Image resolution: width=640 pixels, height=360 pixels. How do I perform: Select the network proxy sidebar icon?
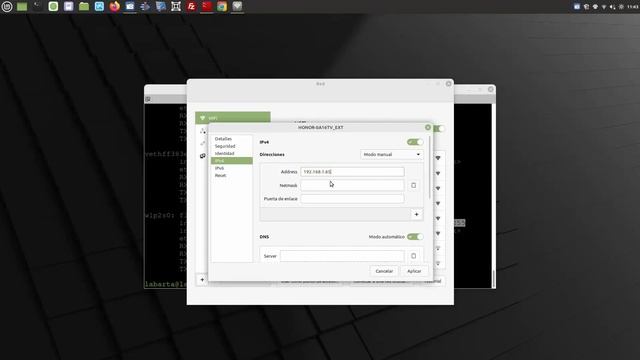203,156
